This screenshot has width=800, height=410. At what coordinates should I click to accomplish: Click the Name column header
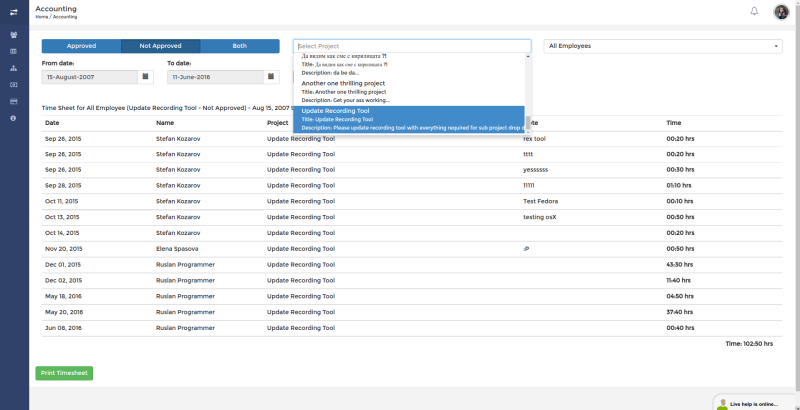tap(165, 123)
